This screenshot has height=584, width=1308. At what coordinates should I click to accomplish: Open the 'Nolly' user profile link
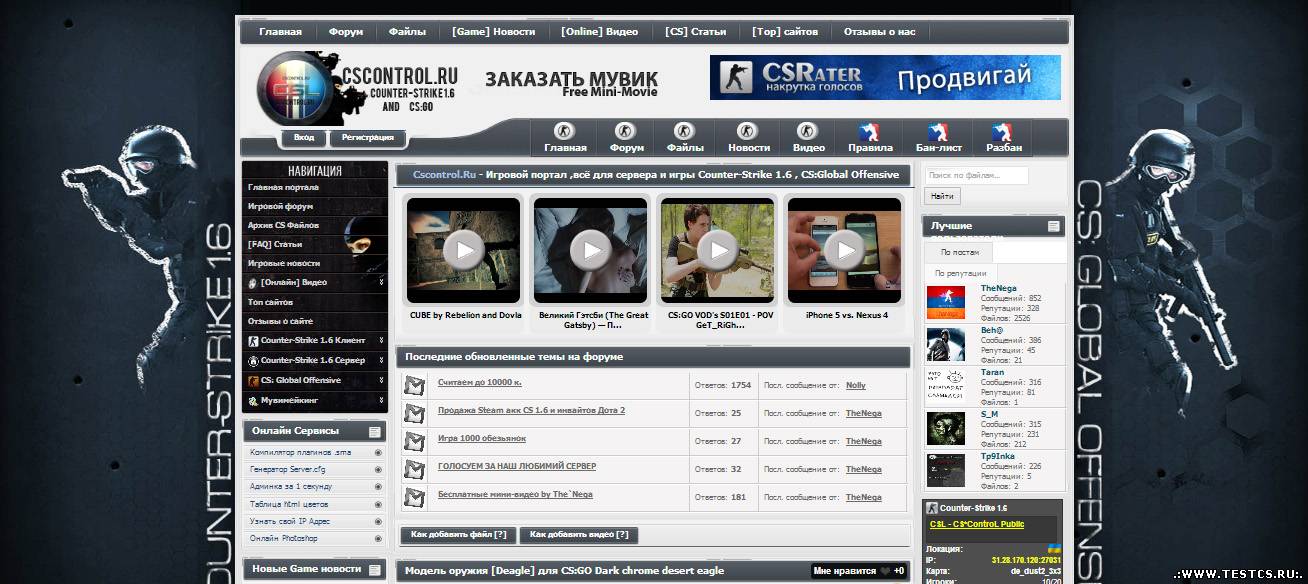[856, 385]
